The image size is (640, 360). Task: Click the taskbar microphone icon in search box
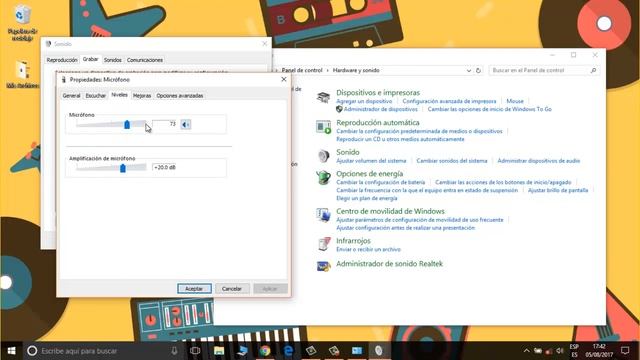click(x=174, y=351)
